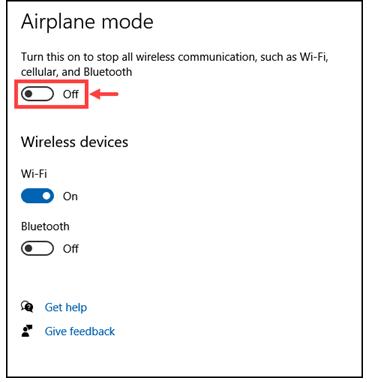Click the On label beside Wi-Fi switch

point(70,196)
